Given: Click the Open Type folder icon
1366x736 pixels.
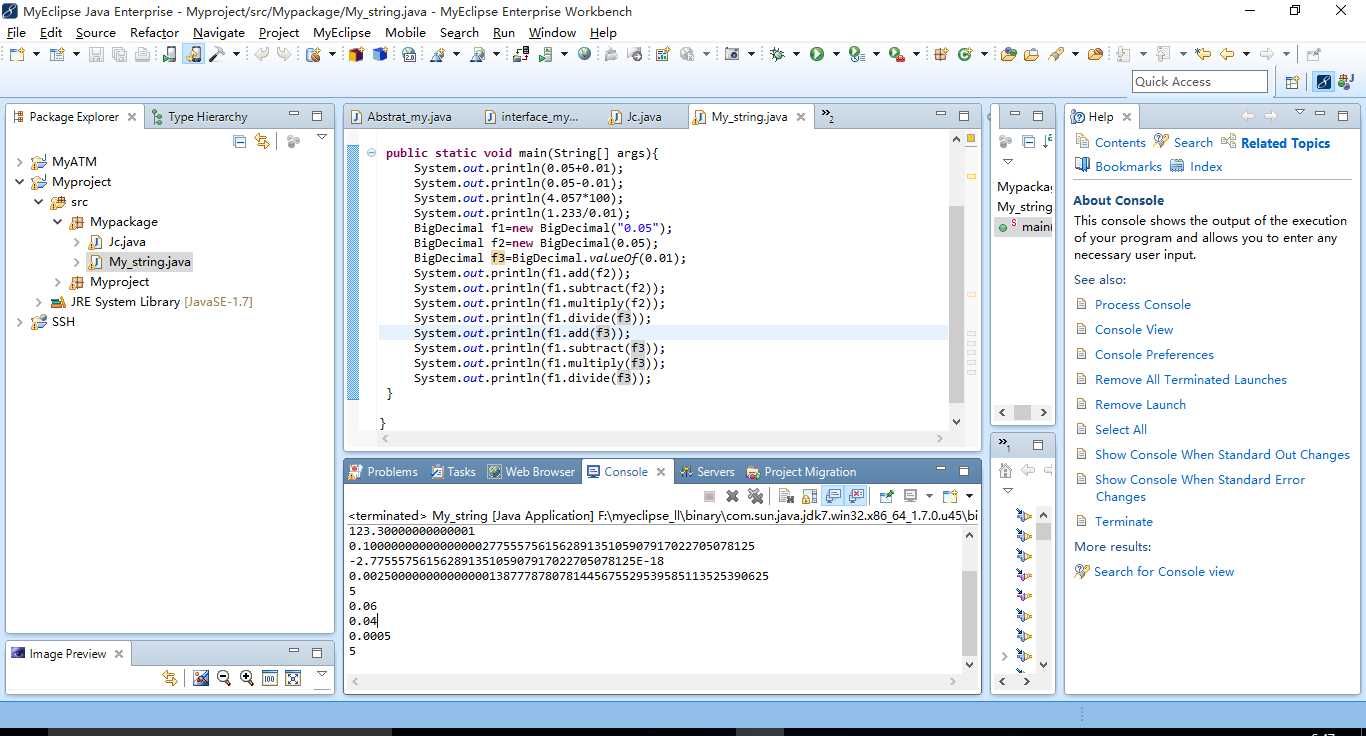Looking at the screenshot, I should pyautogui.click(x=1008, y=54).
